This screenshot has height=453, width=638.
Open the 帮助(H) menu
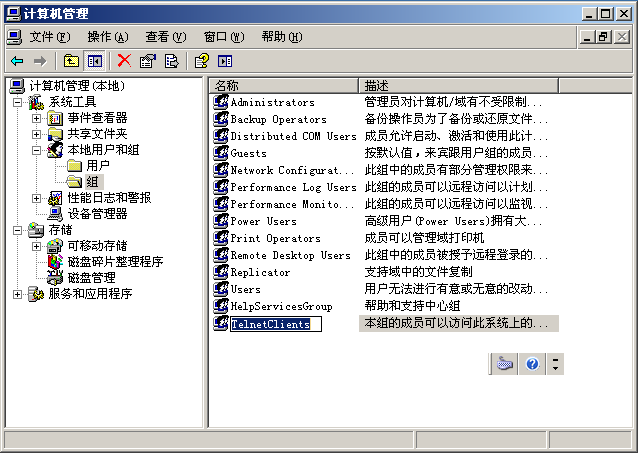[x=282, y=37]
